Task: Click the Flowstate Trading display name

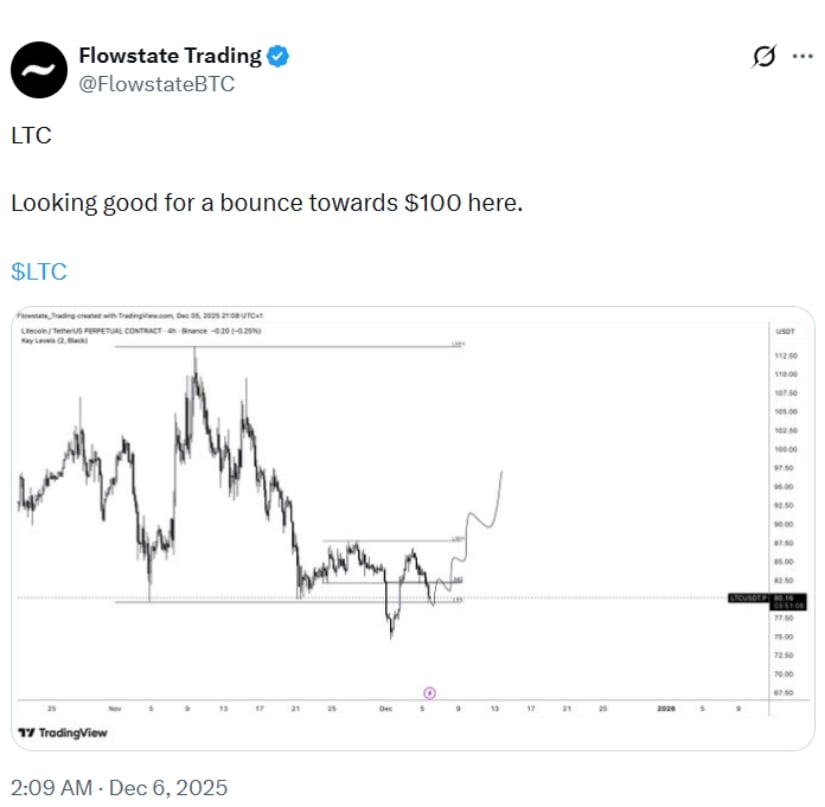Action: (x=171, y=56)
